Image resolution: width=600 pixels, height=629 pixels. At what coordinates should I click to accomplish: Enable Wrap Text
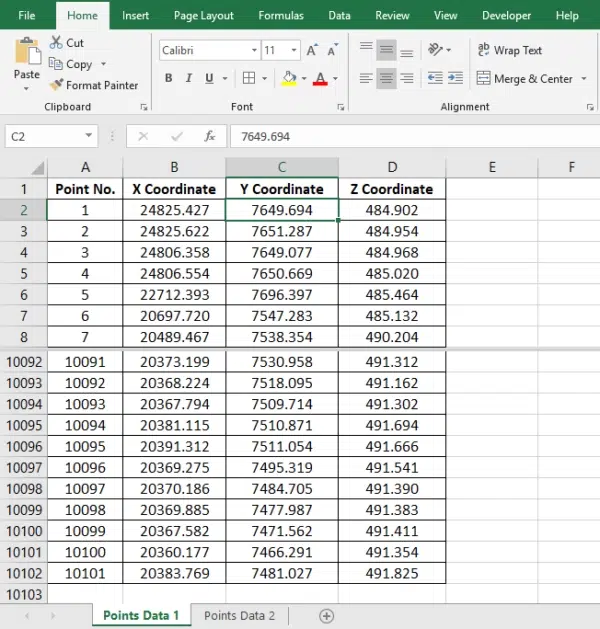point(509,50)
